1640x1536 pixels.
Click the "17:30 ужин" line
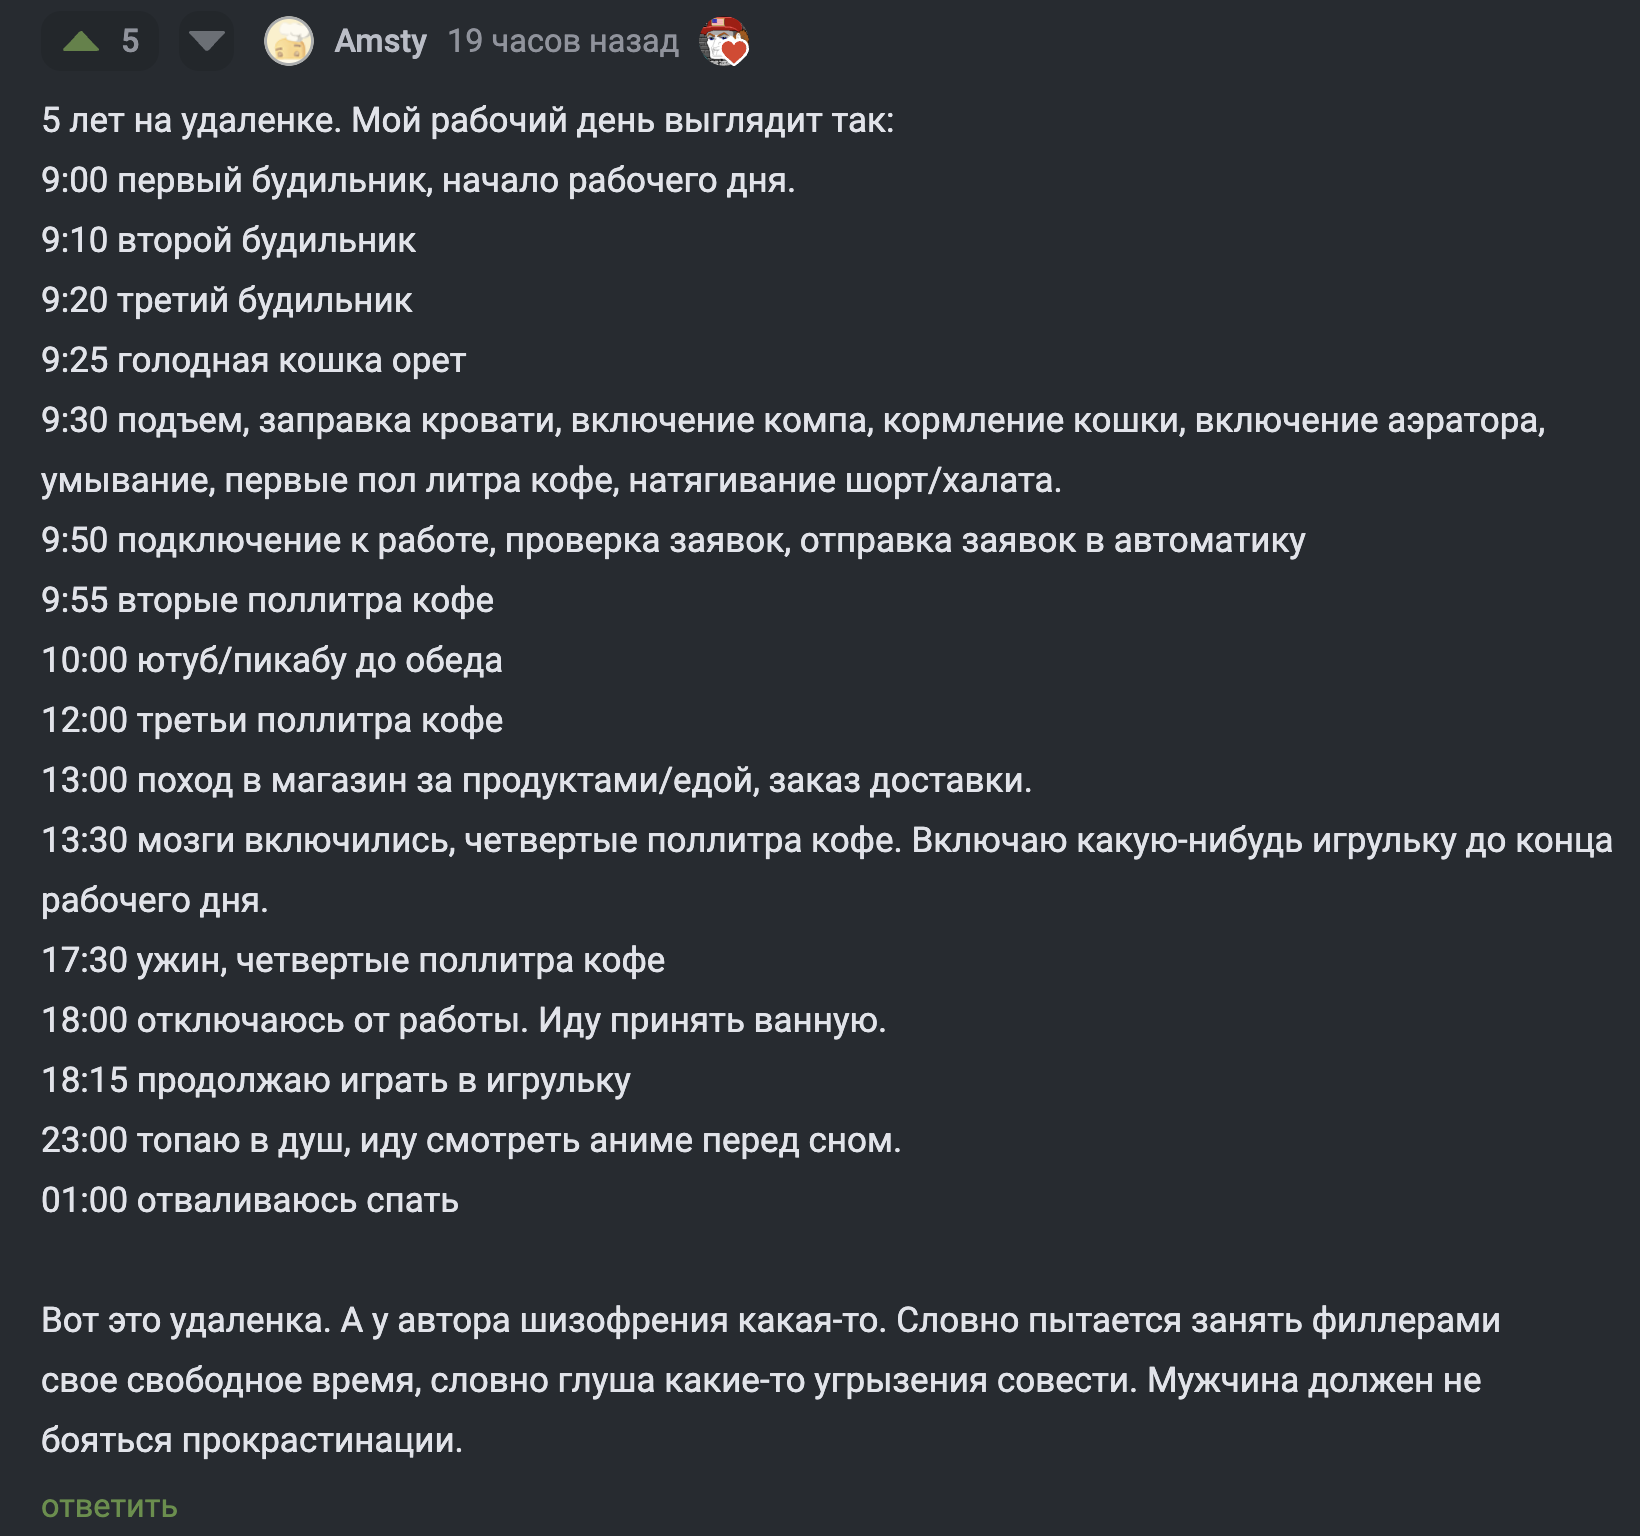pyautogui.click(x=352, y=961)
